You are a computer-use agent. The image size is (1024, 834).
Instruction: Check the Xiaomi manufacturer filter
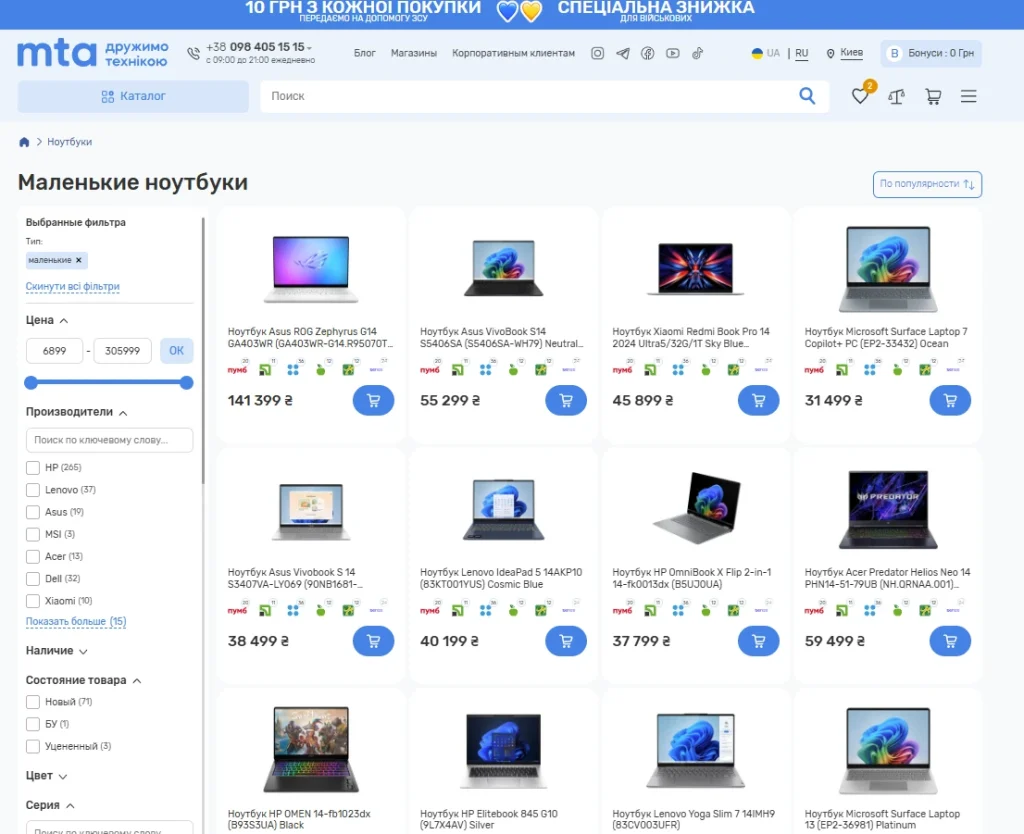click(x=33, y=601)
